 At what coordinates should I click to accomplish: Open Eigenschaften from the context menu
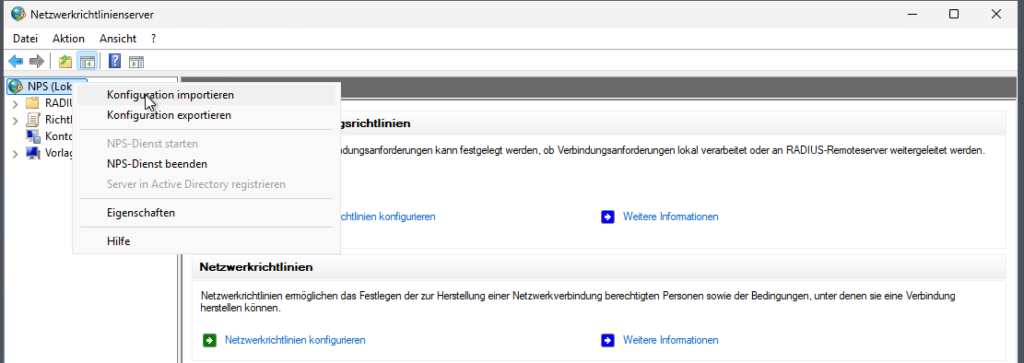coord(206,213)
